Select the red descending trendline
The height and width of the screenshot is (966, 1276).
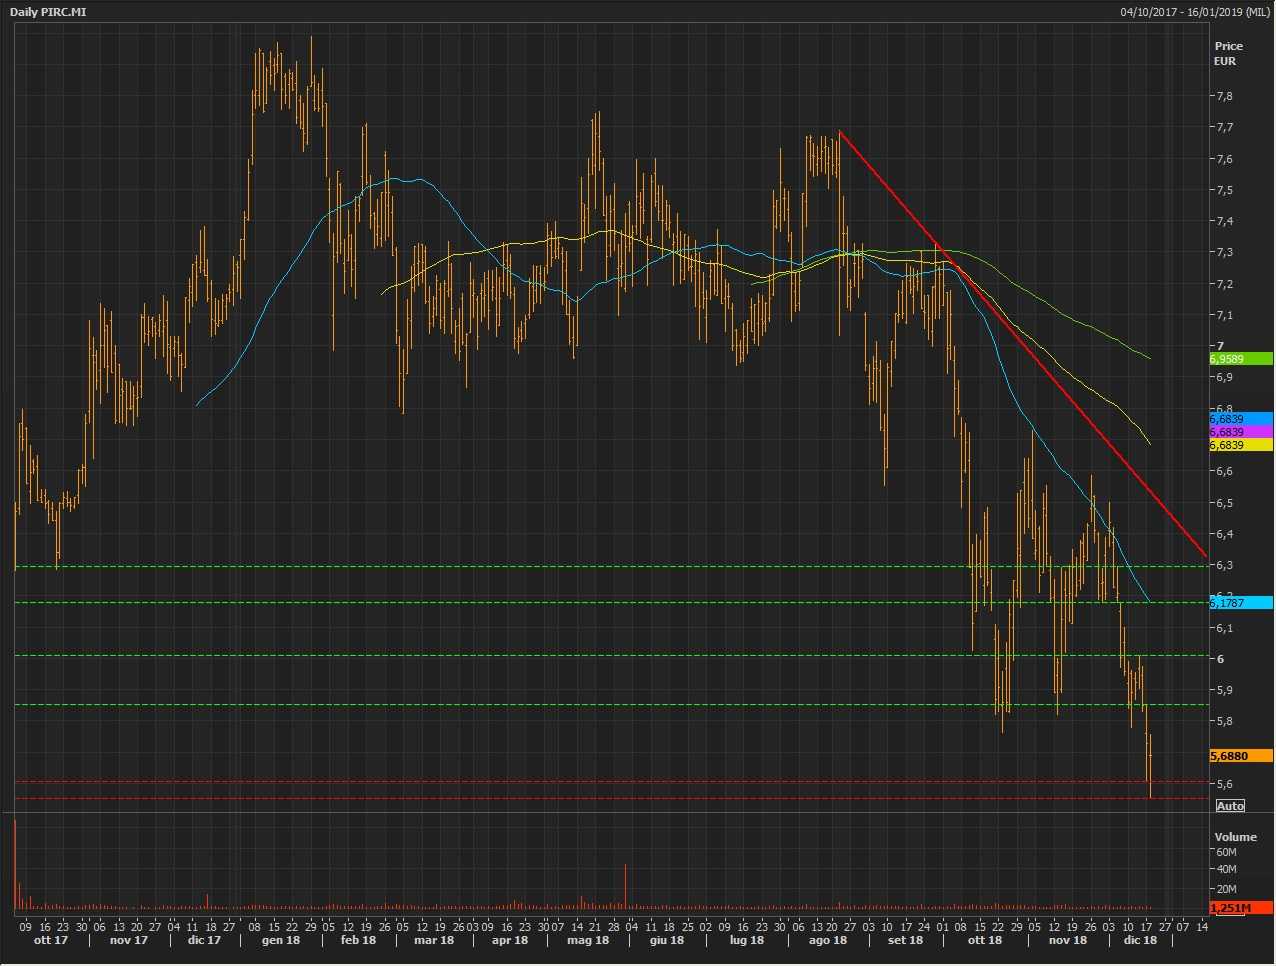tap(1020, 340)
